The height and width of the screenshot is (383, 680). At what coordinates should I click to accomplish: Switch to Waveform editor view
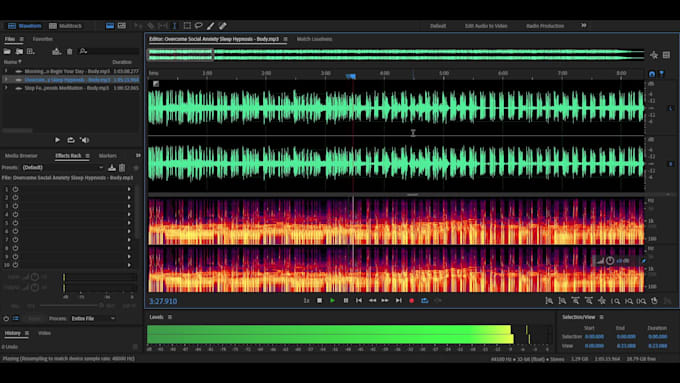tap(25, 26)
